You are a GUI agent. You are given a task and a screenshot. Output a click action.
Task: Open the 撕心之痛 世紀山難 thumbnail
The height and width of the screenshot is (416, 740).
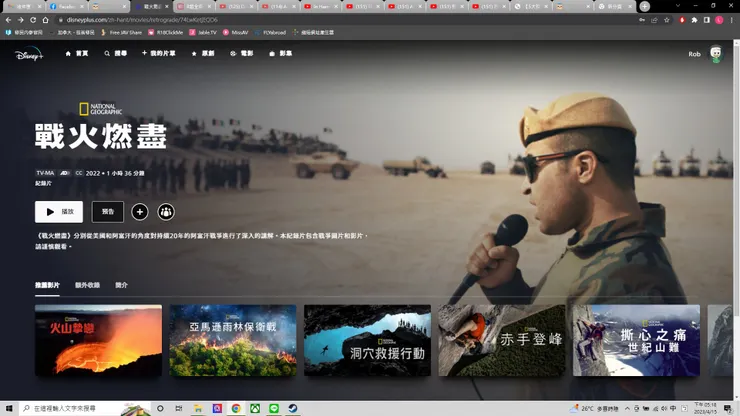636,340
